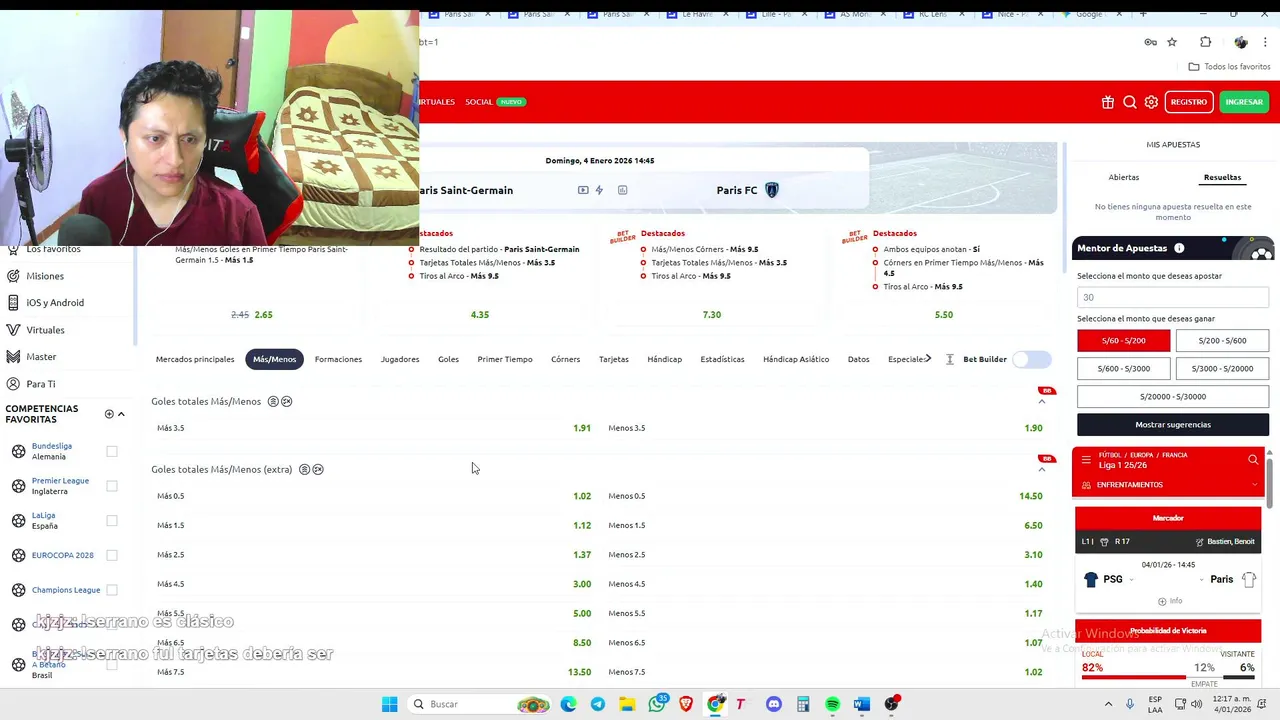This screenshot has height=720, width=1280.
Task: Click the video stream icon beside Paris Saint-Germain
Action: pos(583,190)
